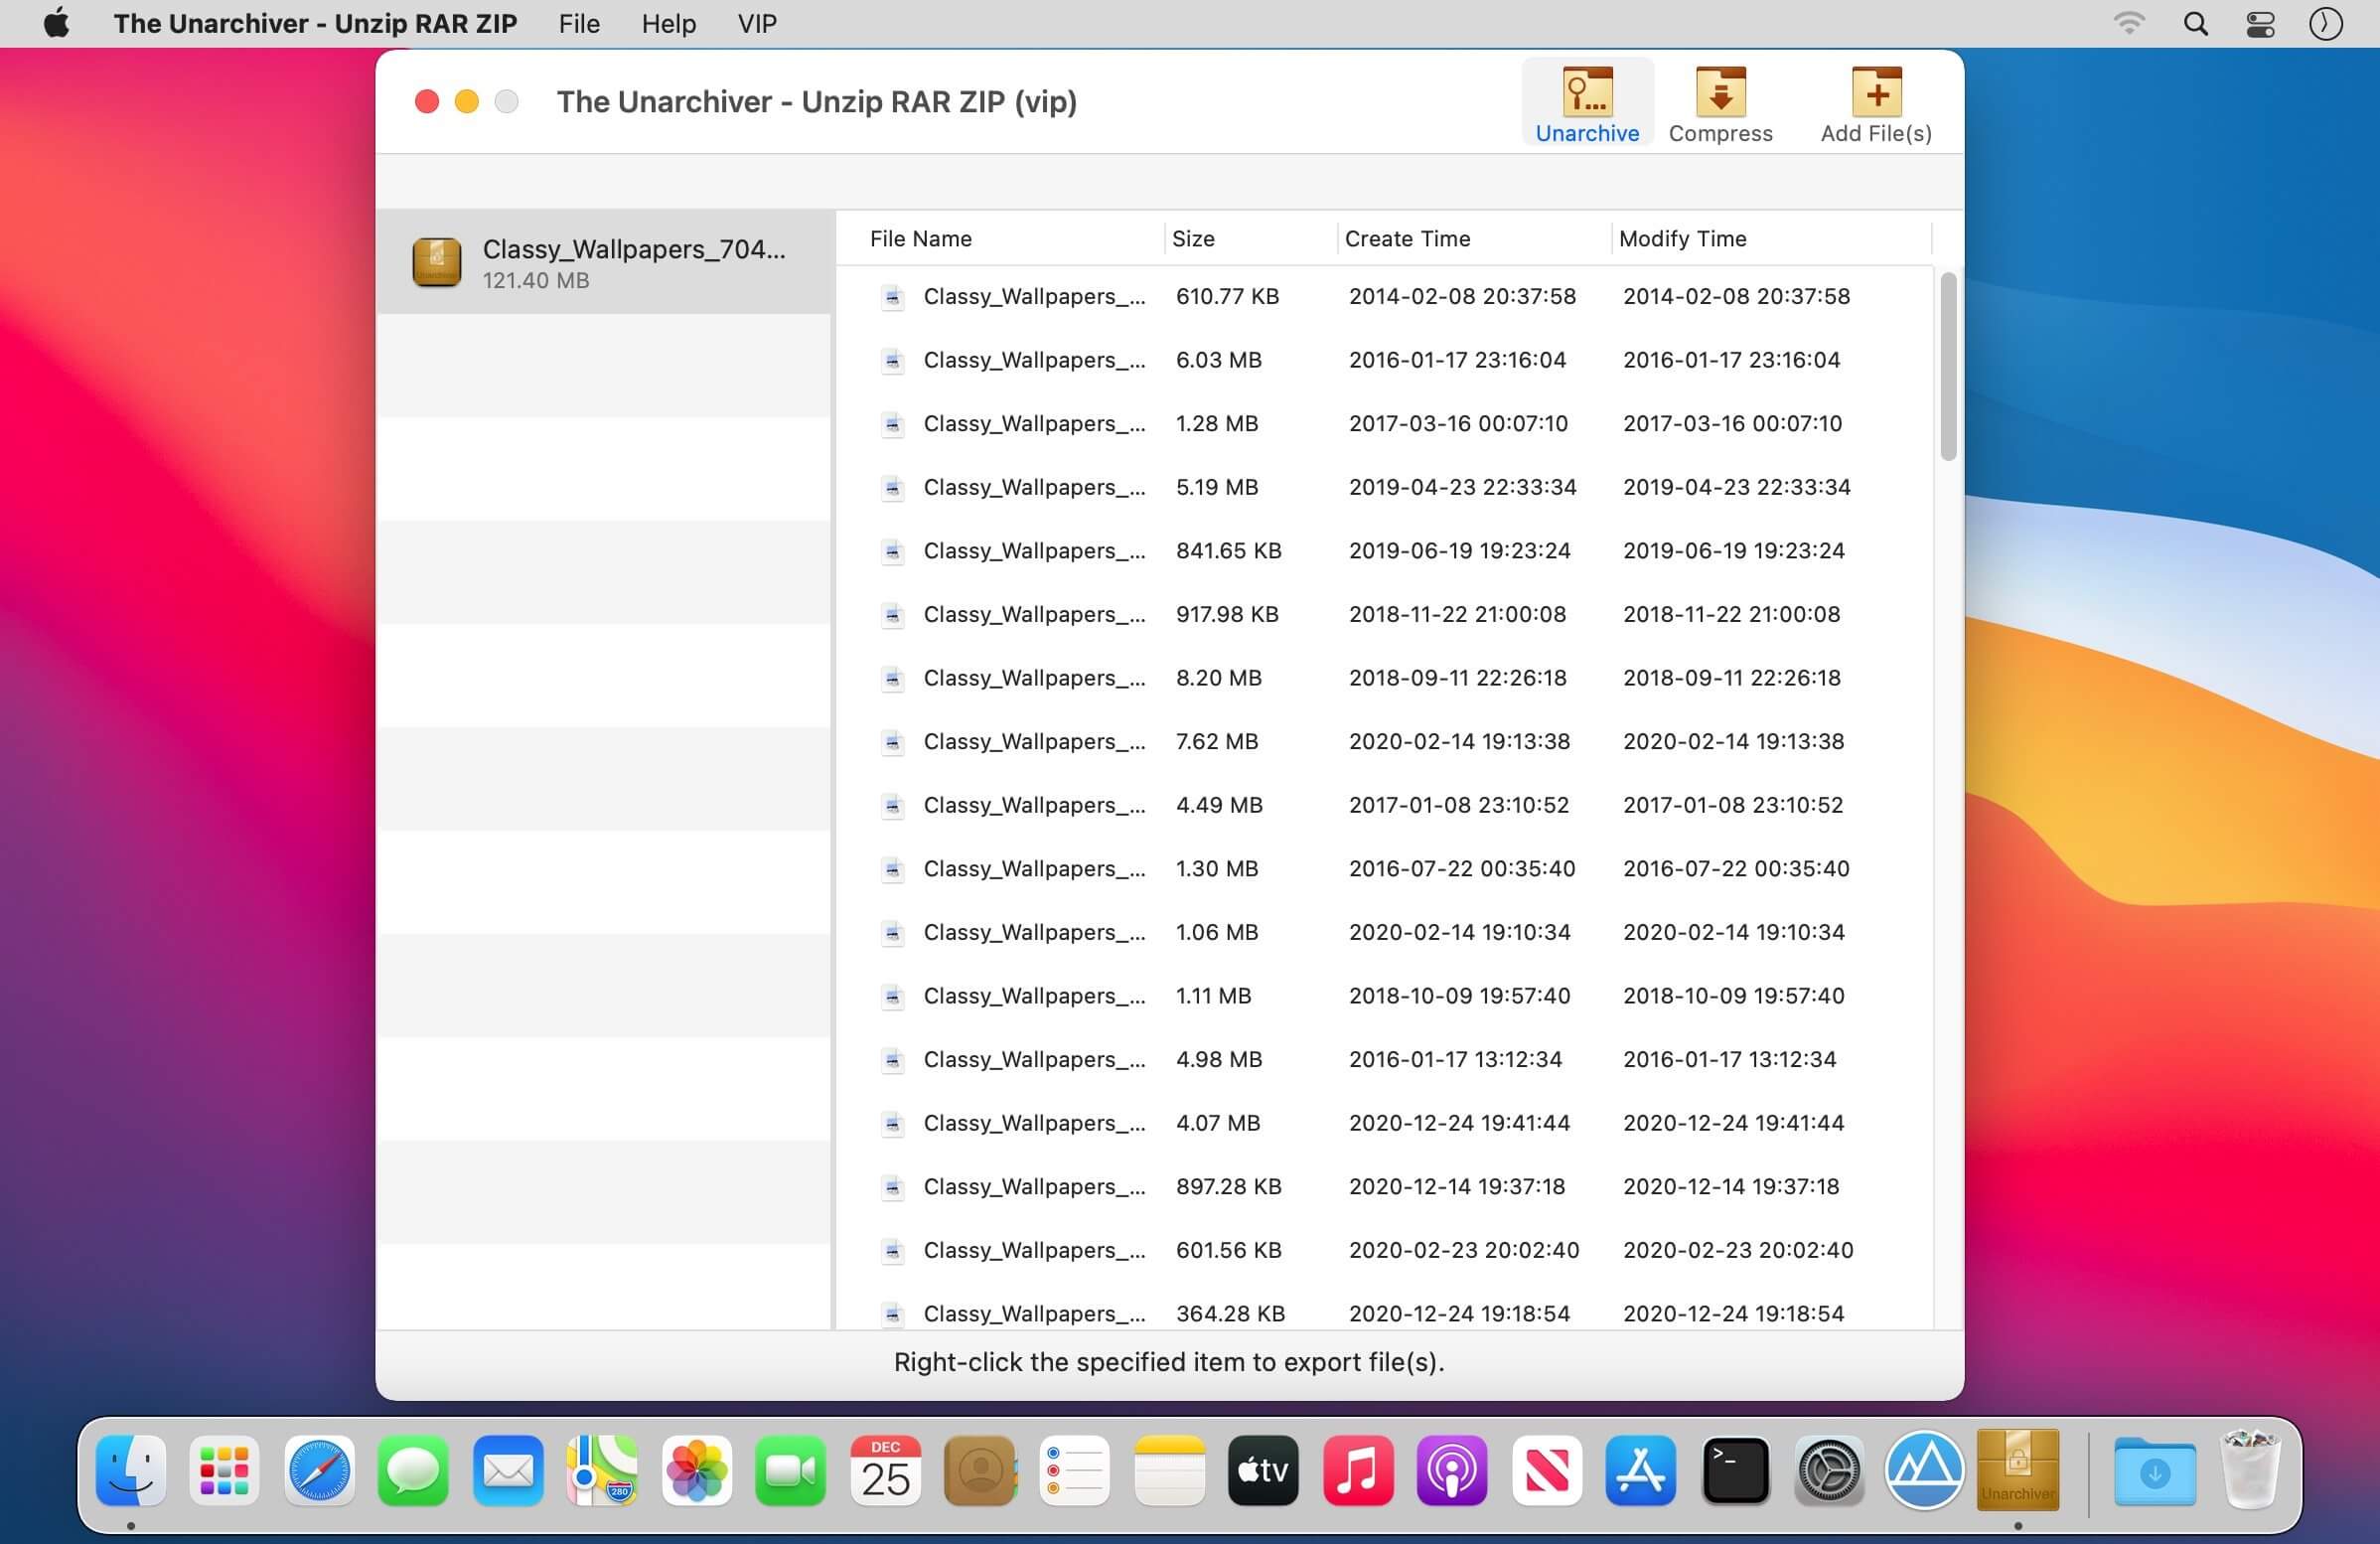The width and height of the screenshot is (2380, 1544).
Task: Open App Store from the Dock
Action: point(1641,1471)
